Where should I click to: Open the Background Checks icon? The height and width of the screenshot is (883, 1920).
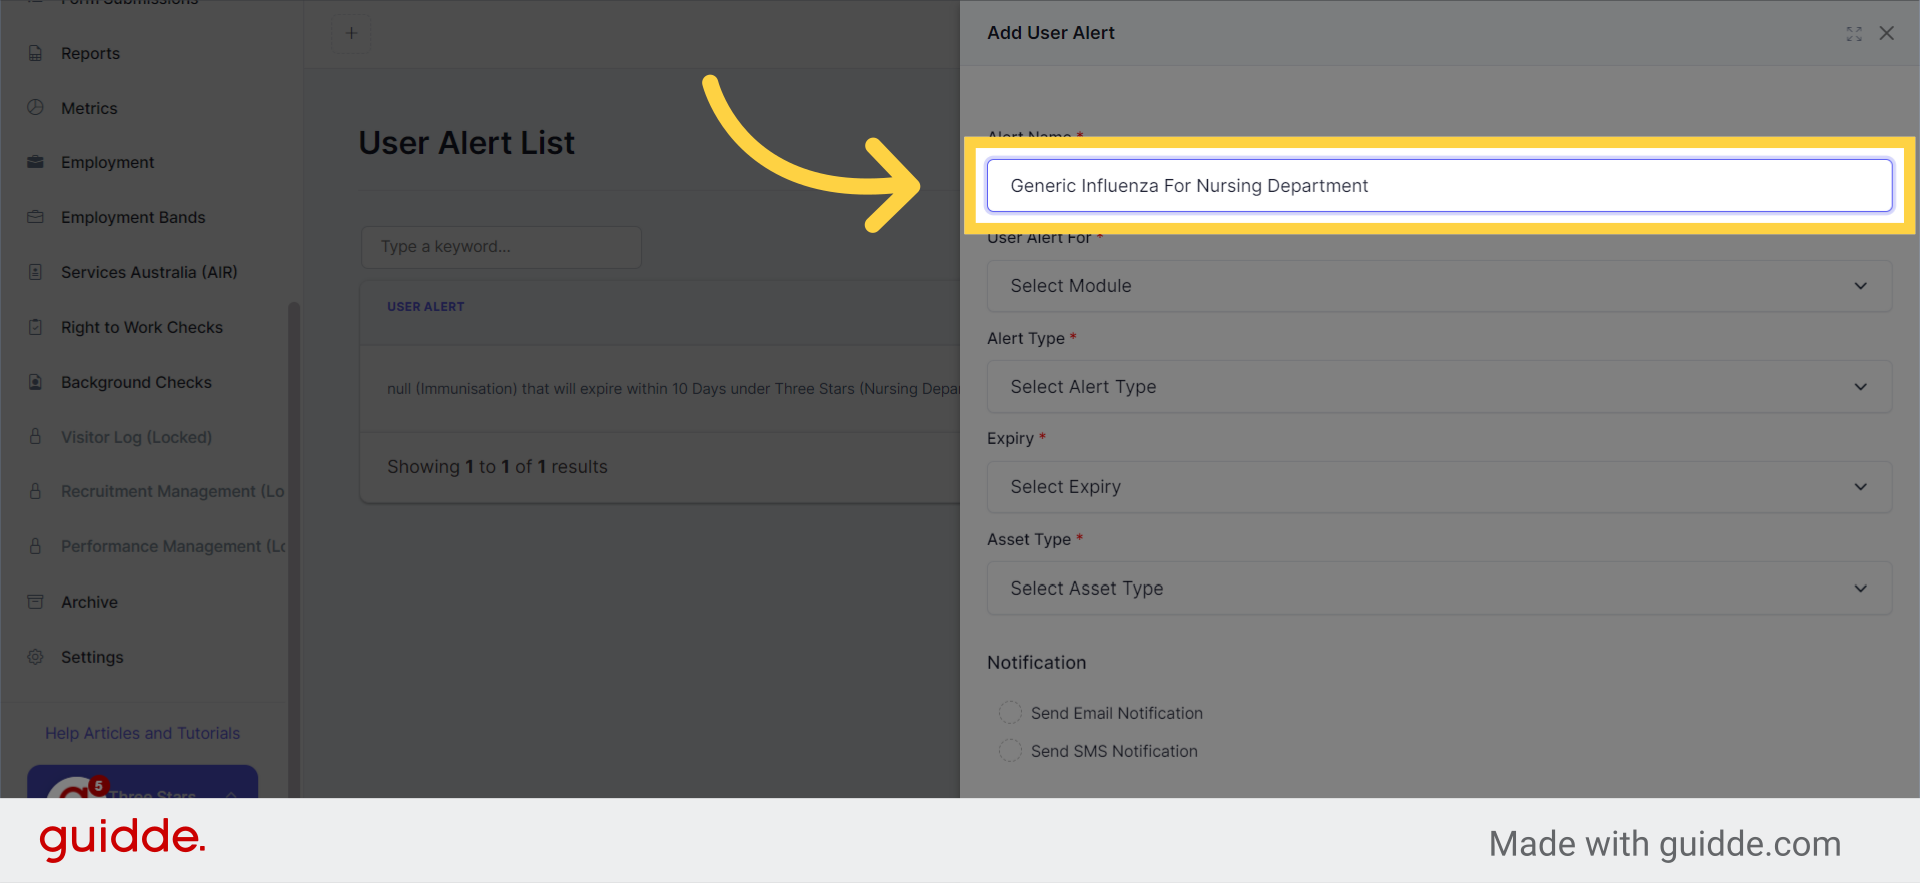pos(35,382)
